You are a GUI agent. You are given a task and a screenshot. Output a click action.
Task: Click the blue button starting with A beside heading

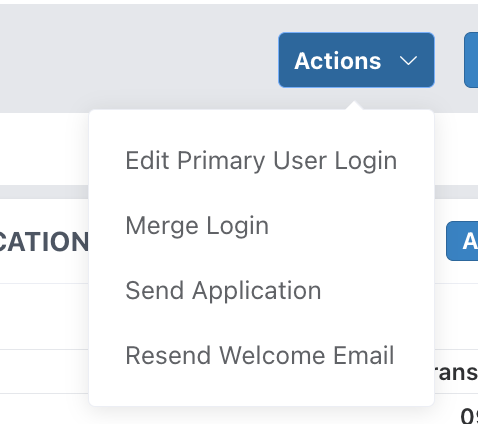tap(462, 241)
